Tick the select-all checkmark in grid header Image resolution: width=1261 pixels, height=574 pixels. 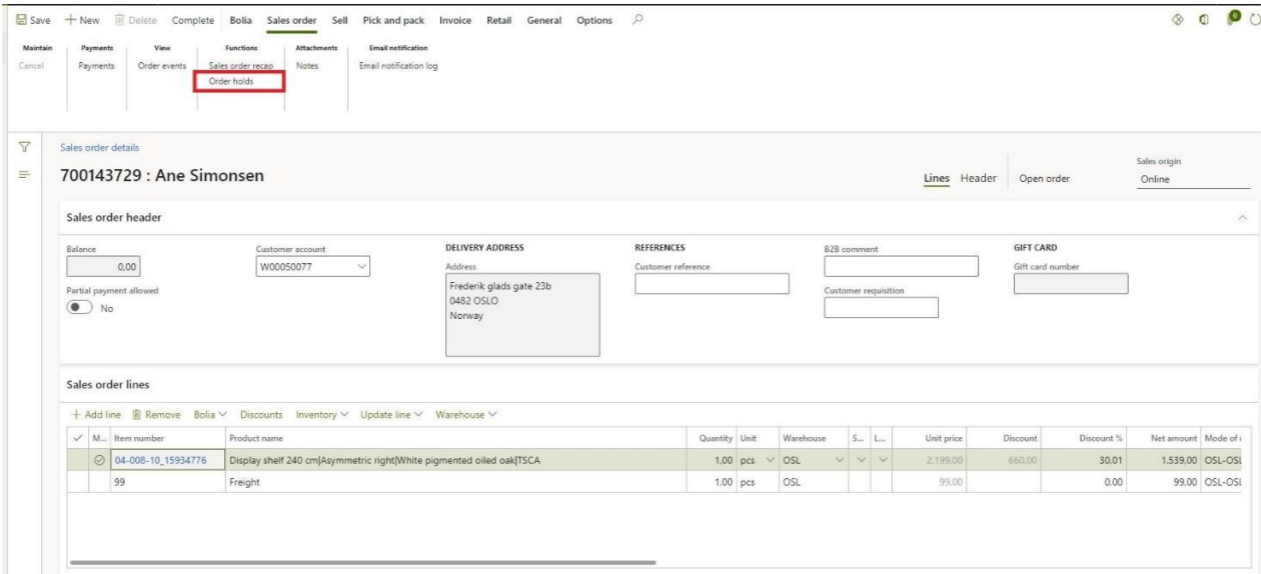pos(78,438)
